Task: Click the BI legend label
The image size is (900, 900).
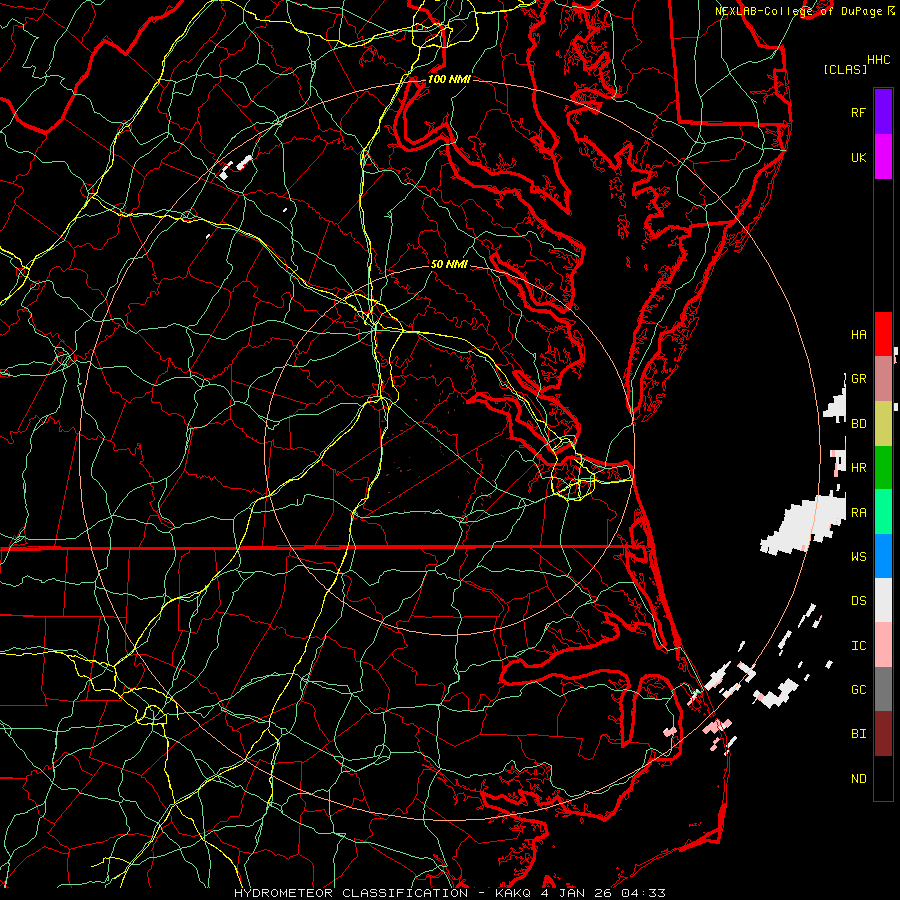Action: click(858, 733)
